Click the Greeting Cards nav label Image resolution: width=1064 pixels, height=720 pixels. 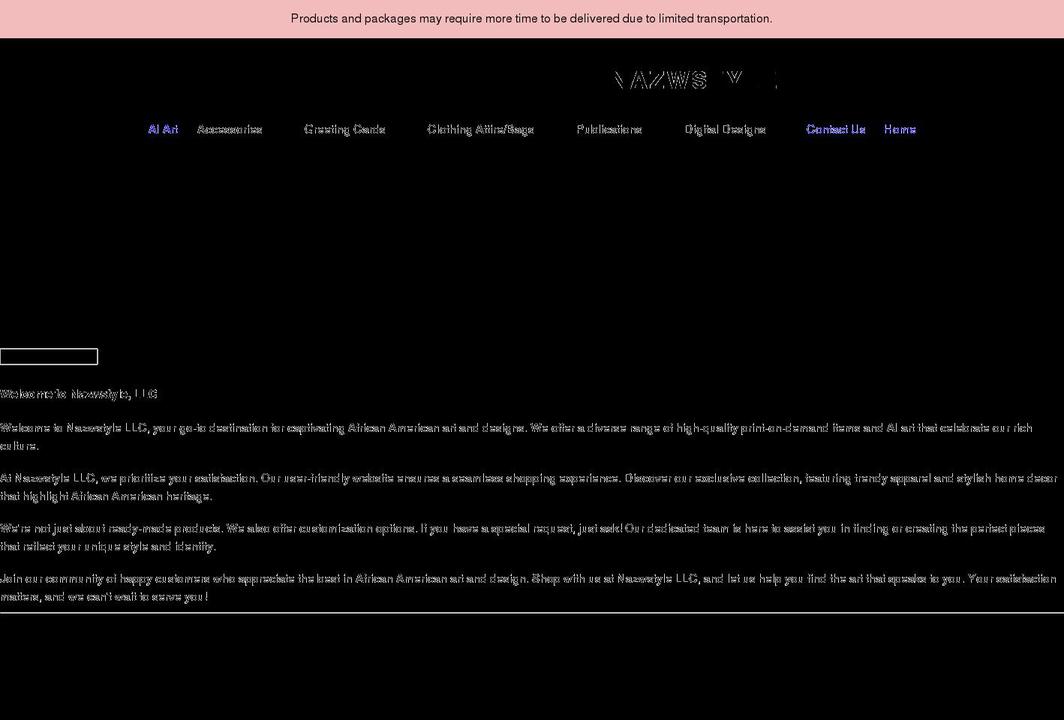tap(345, 129)
